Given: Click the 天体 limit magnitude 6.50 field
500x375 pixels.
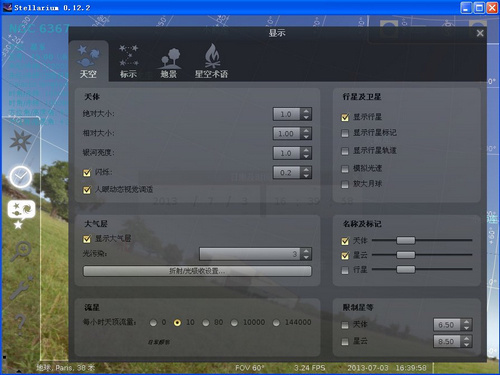Looking at the screenshot, I should tap(447, 325).
